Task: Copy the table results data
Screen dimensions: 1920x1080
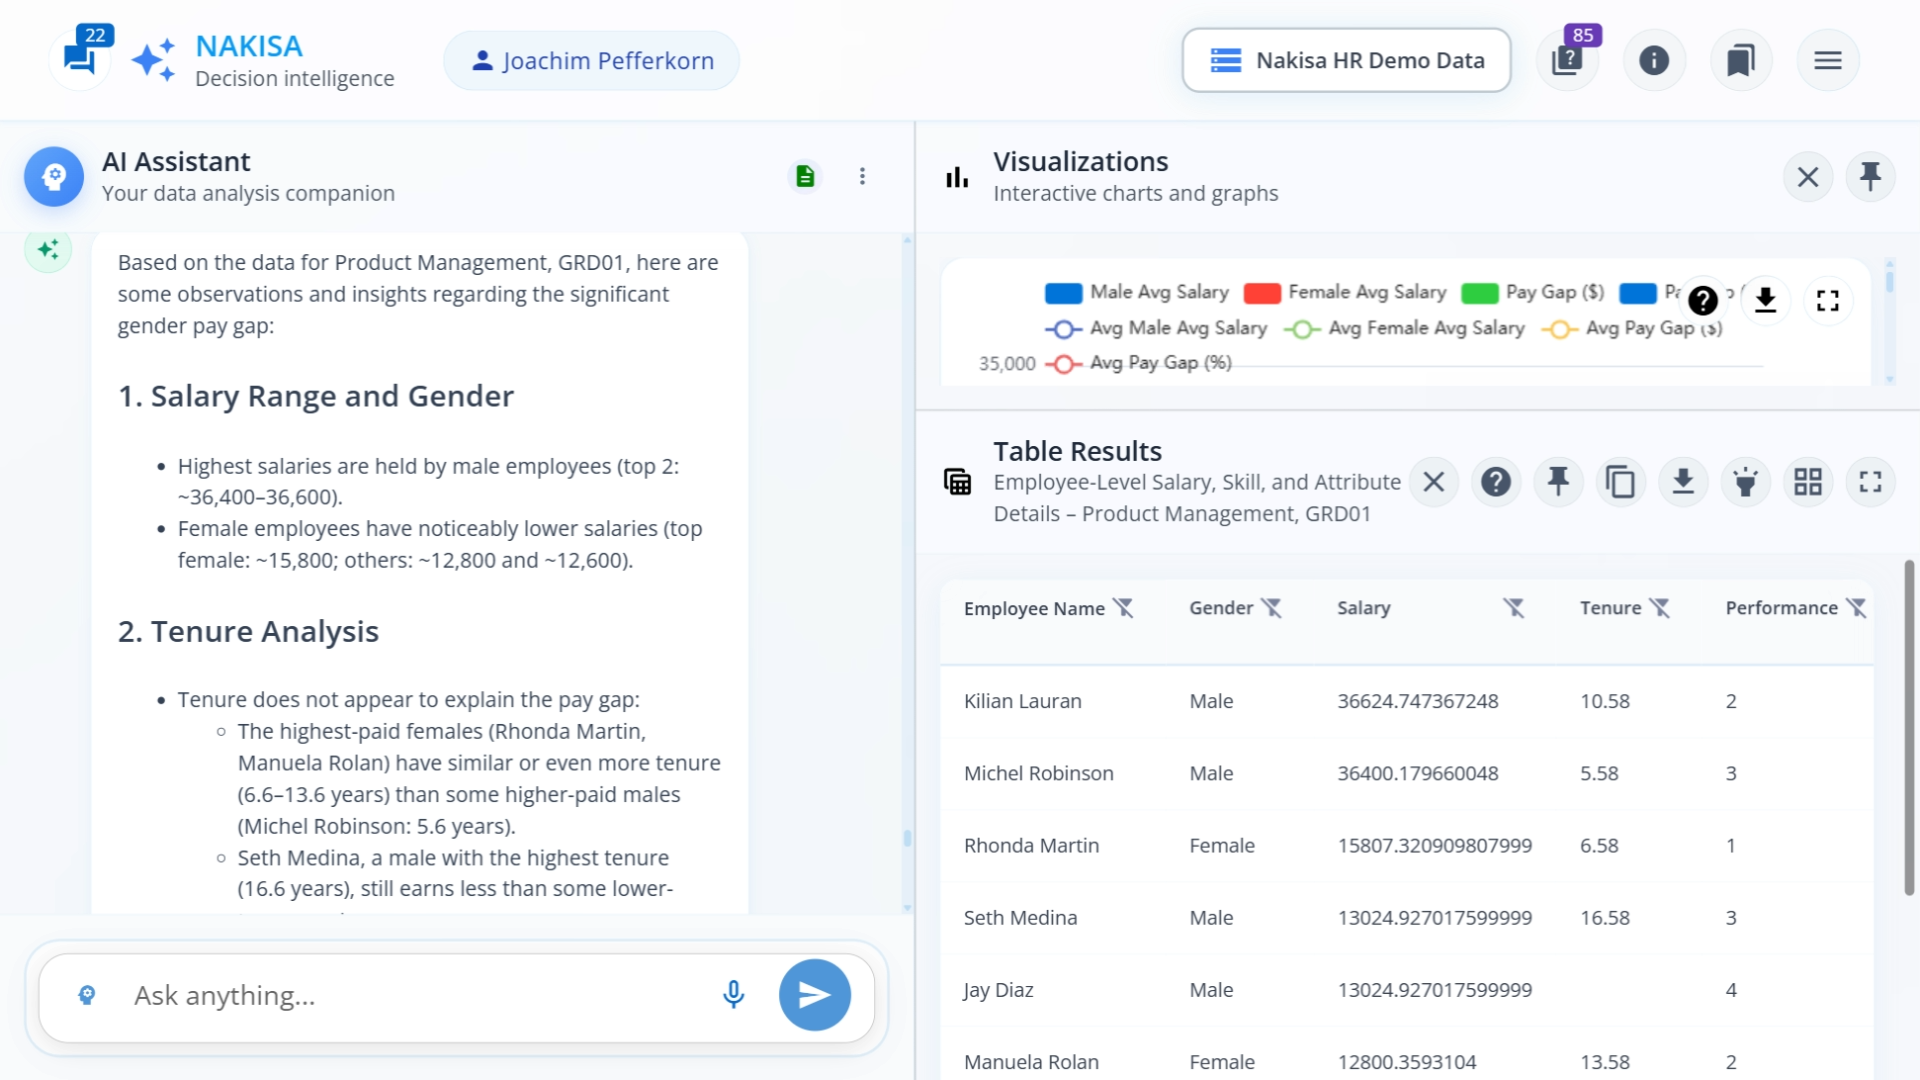Action: coord(1621,481)
